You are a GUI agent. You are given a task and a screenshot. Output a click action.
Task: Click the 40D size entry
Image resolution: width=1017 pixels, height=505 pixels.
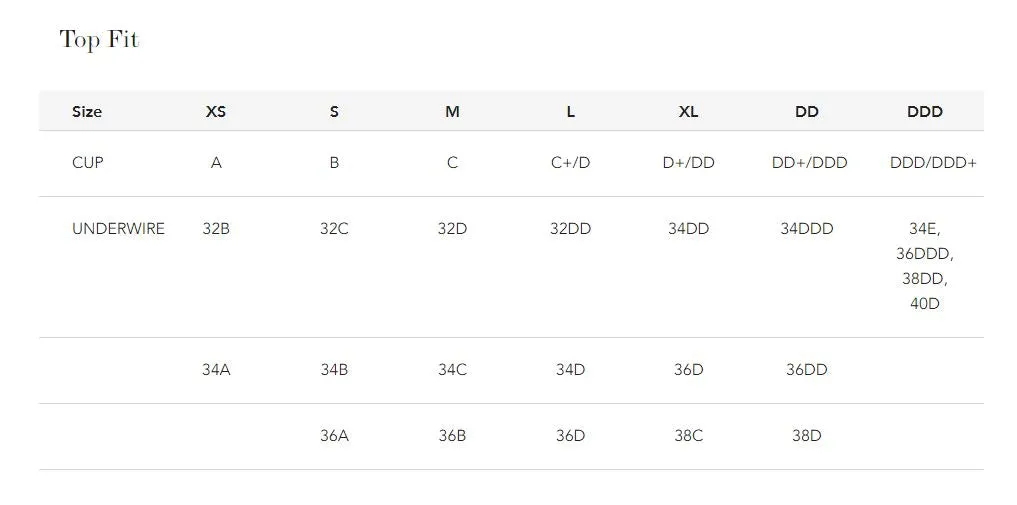tap(924, 303)
